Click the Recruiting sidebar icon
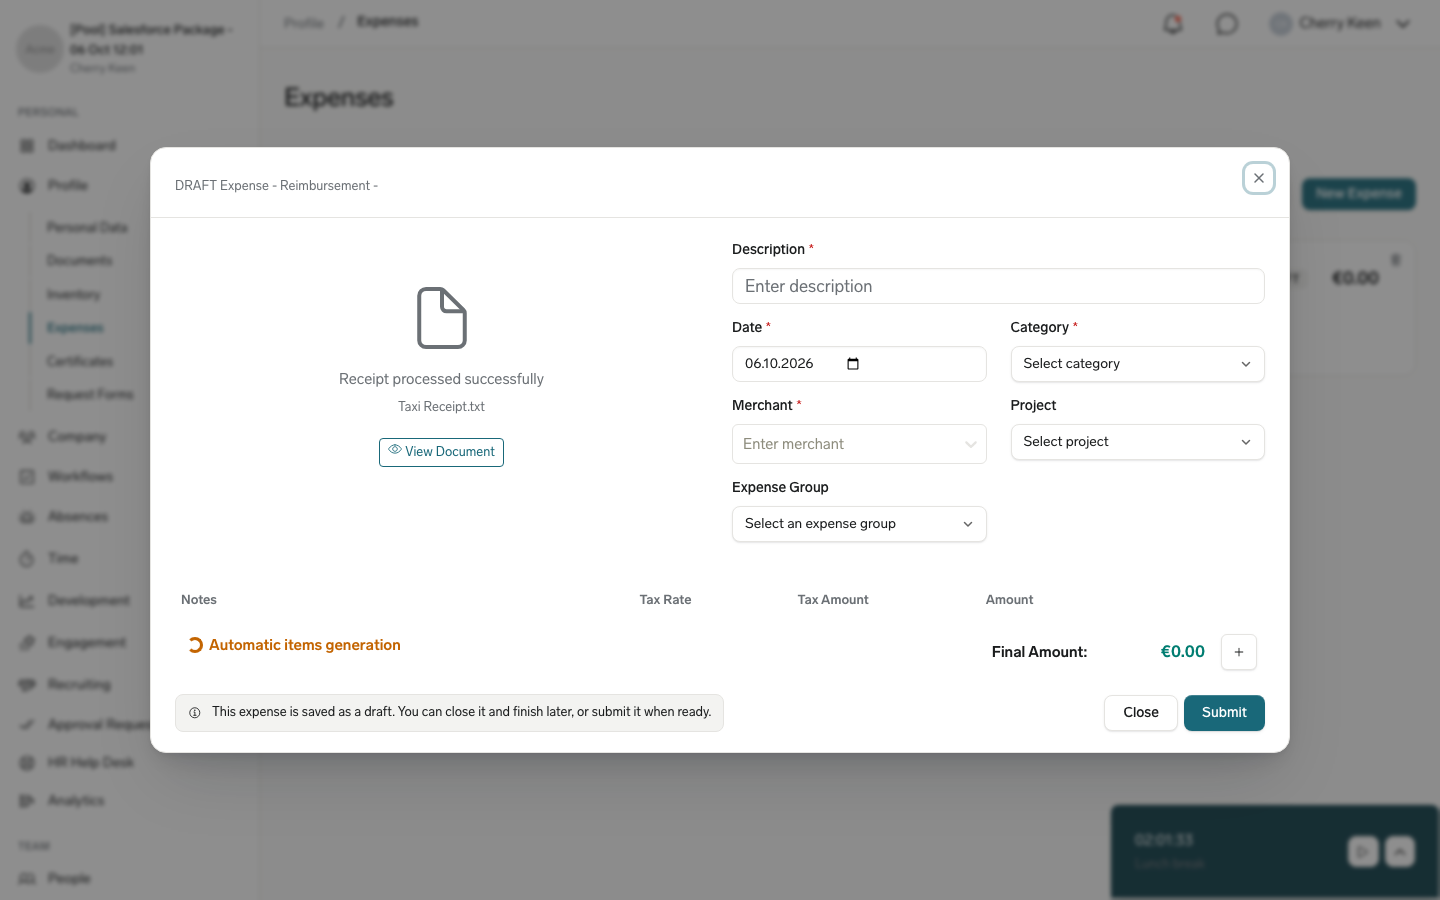The height and width of the screenshot is (900, 1440). point(27,685)
